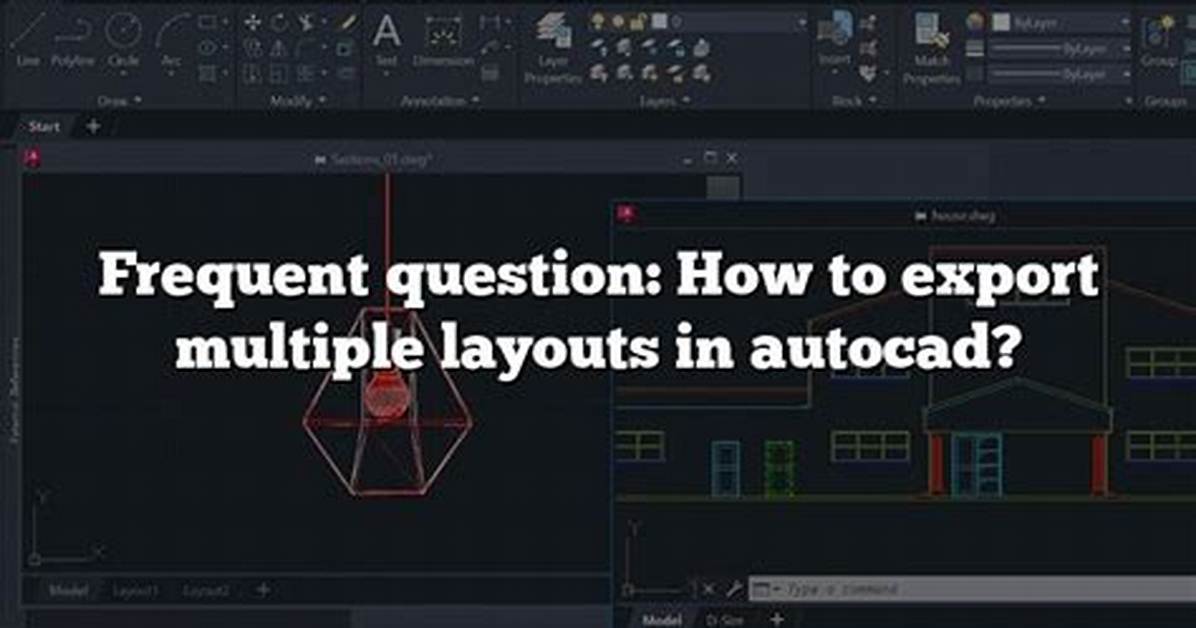Click the Erase pencil icon in Modify panel
The image size is (1196, 628).
click(346, 23)
